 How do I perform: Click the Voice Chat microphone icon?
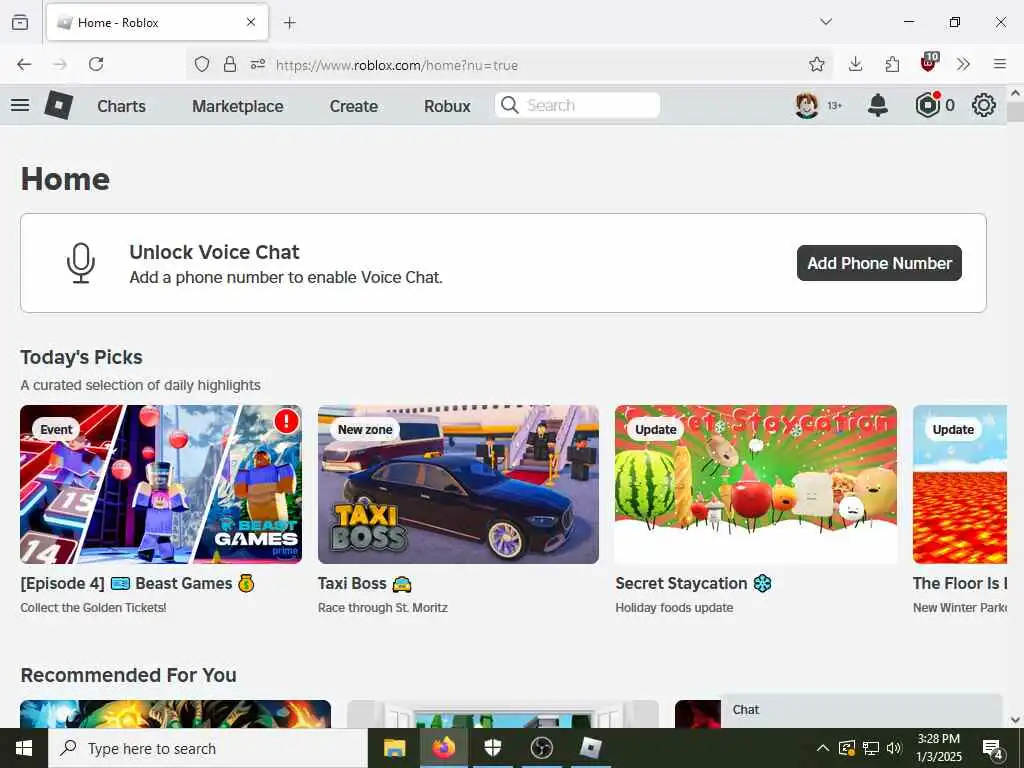click(81, 263)
